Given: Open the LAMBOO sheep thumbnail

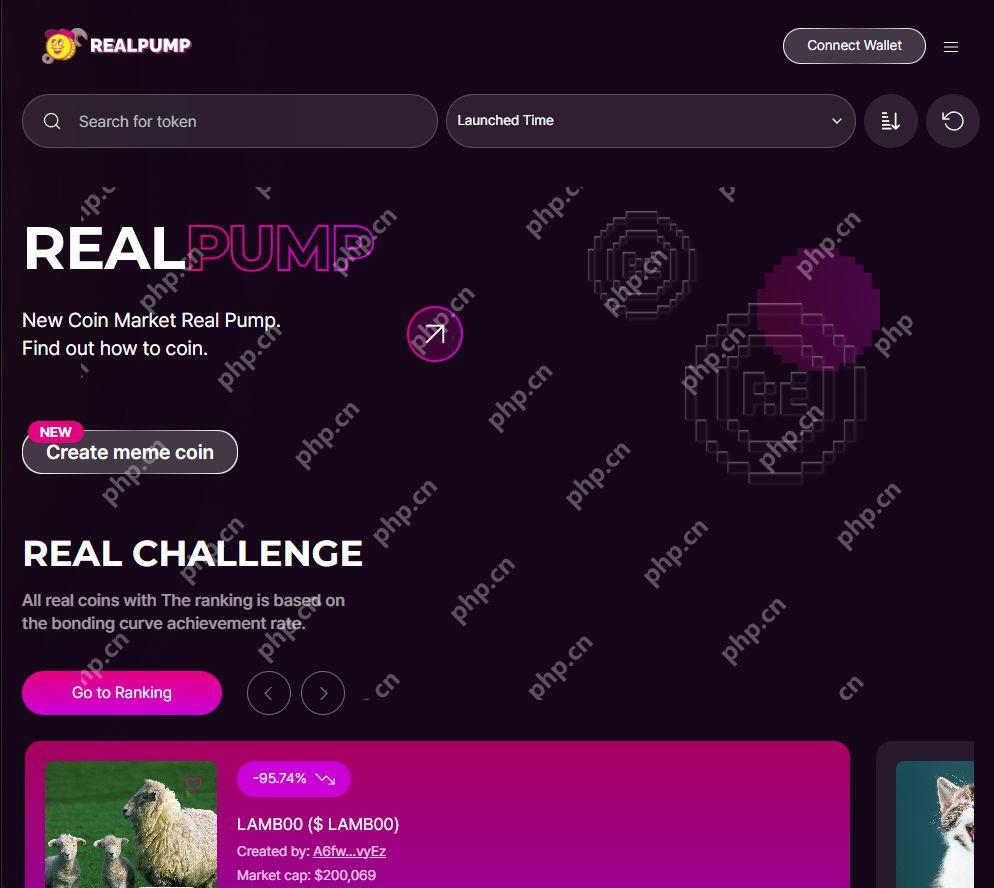Looking at the screenshot, I should pos(131,824).
